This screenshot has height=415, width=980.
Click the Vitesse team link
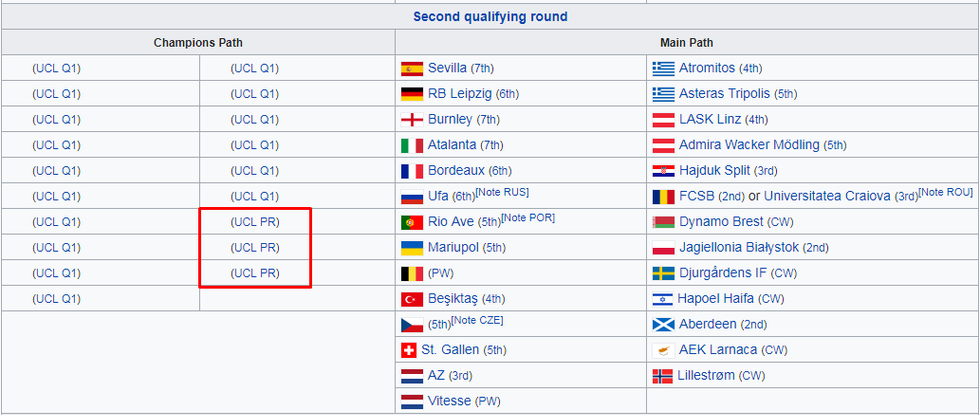tap(449, 401)
